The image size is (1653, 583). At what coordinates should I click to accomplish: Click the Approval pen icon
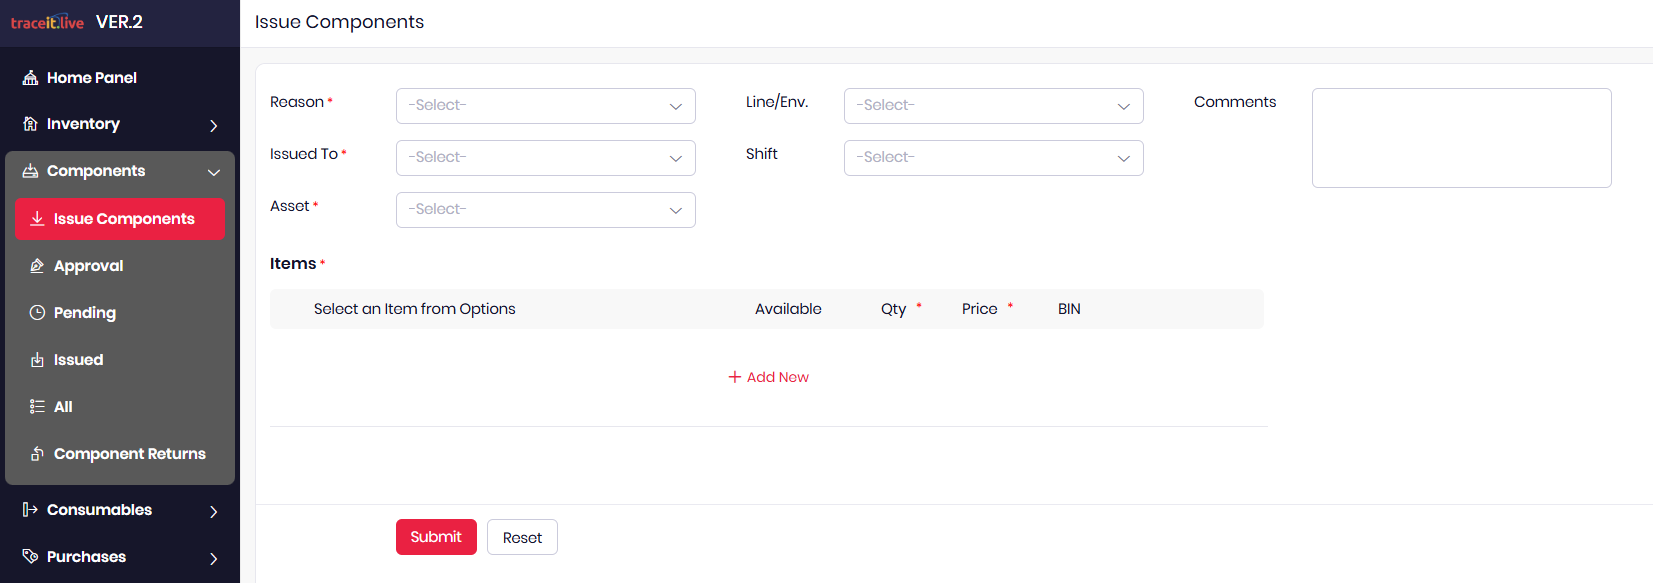pos(37,266)
